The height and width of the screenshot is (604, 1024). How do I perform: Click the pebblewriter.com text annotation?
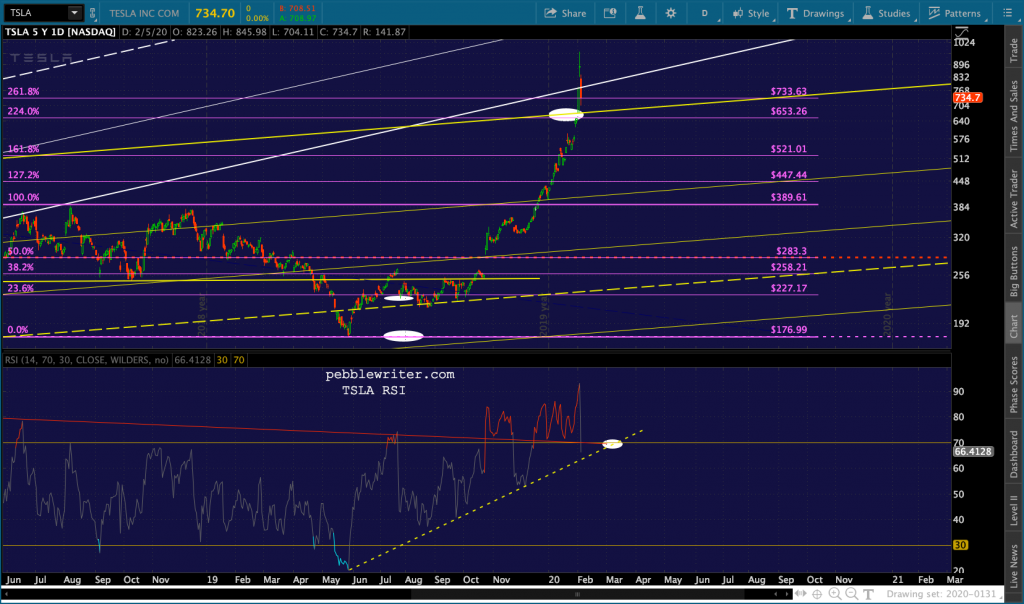(x=390, y=375)
